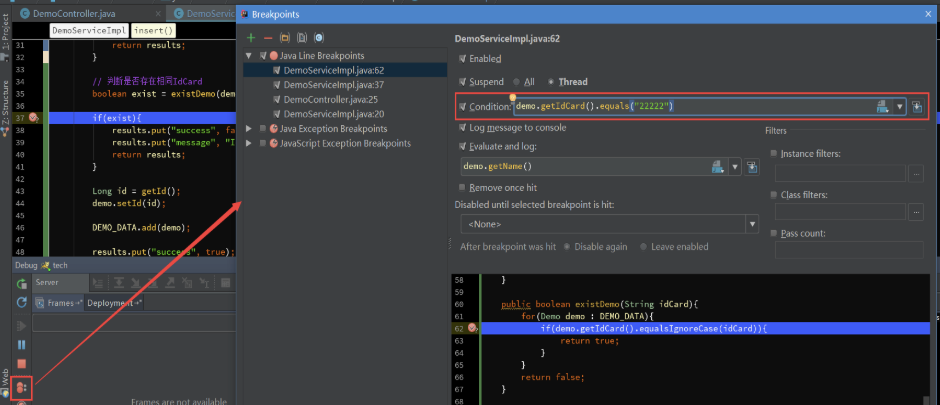The width and height of the screenshot is (940, 405).
Task: Click Class filters browse button
Action: 915,211
